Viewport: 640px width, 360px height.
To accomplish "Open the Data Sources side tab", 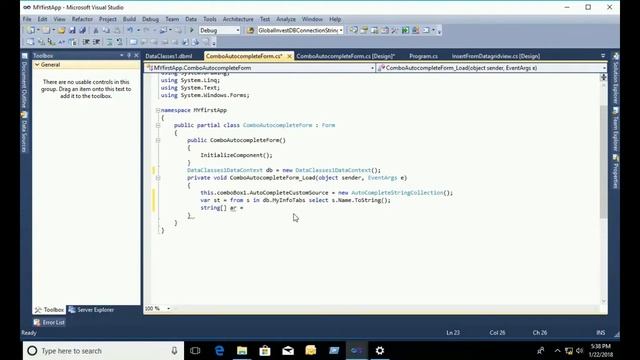I will 24,133.
